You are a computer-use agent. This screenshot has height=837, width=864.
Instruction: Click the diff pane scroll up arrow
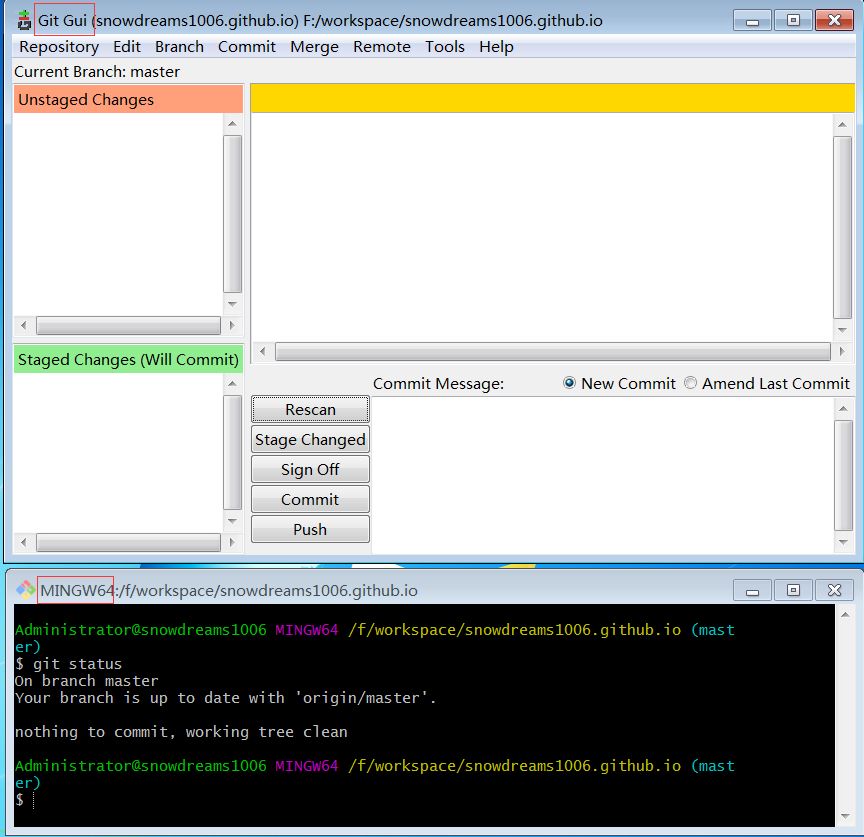pyautogui.click(x=843, y=125)
